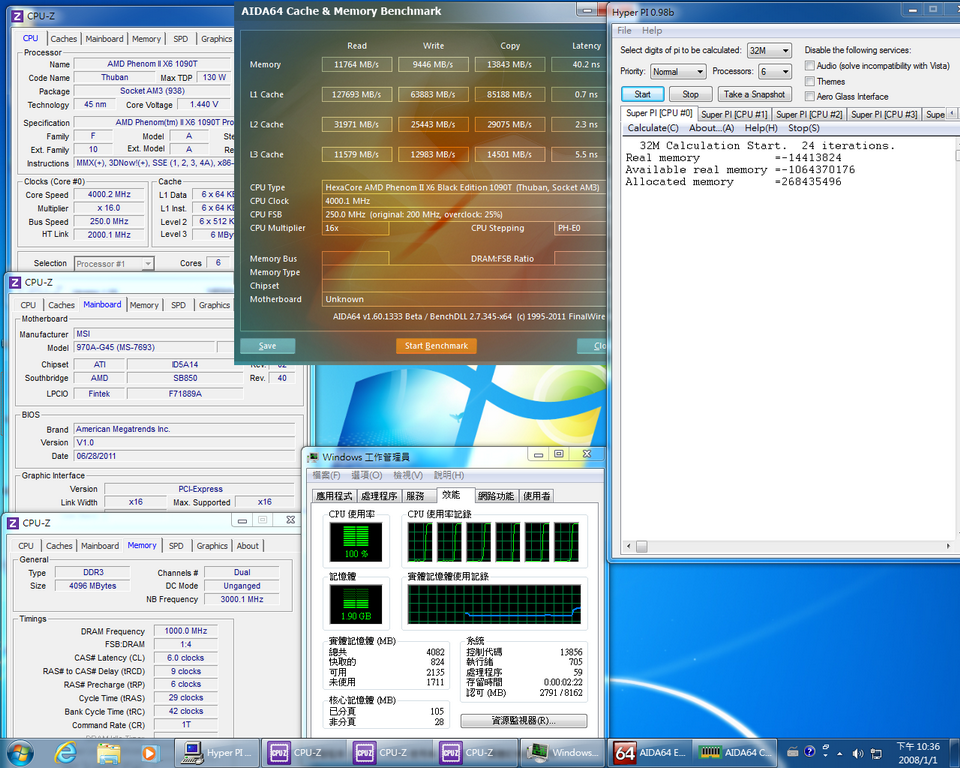Open the network tray icon

click(877, 753)
